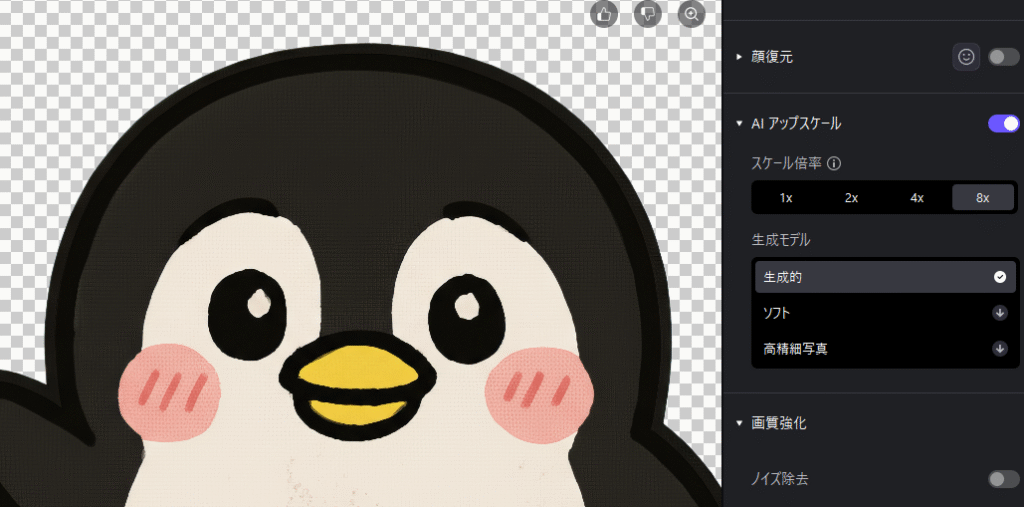The height and width of the screenshot is (507, 1024).
Task: Click the magnifier zoom-in icon
Action: [691, 14]
